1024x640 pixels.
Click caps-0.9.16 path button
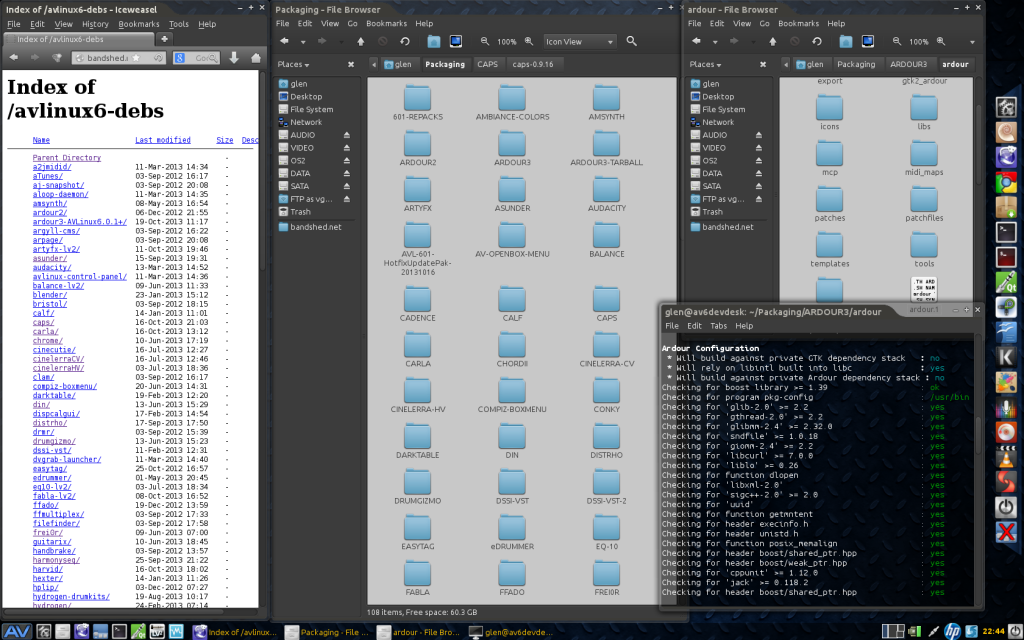pos(533,65)
